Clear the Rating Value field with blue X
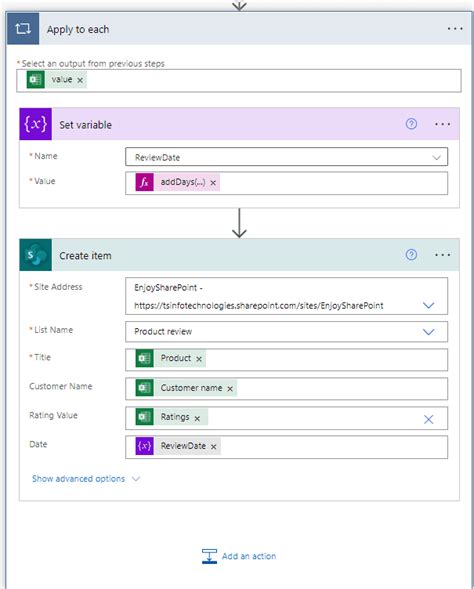The image size is (474, 589). (x=429, y=419)
